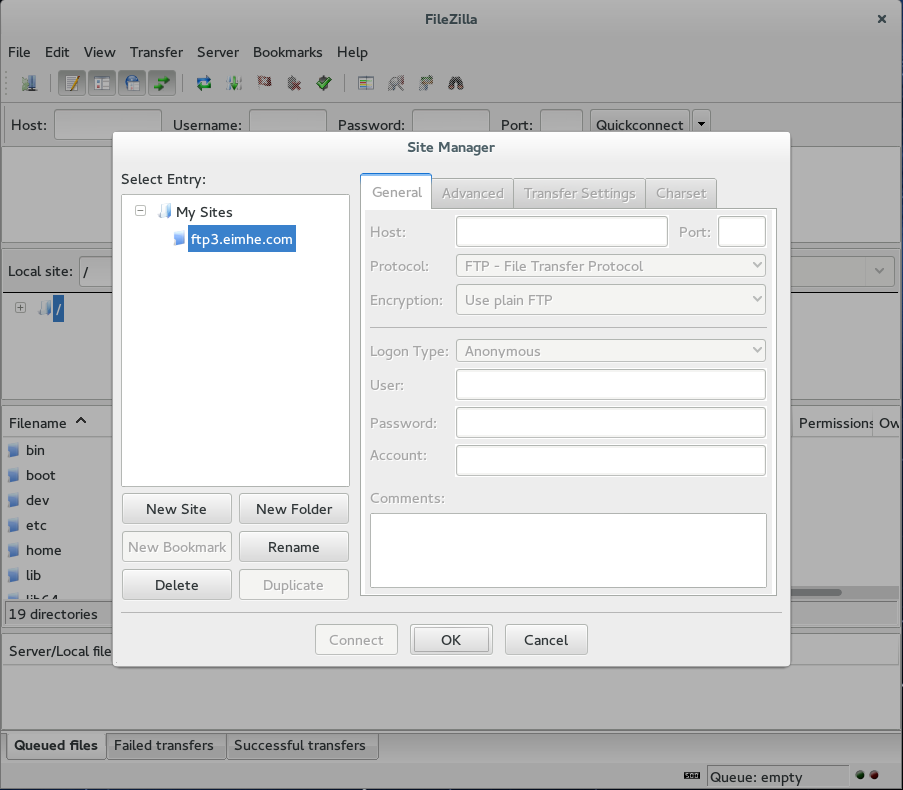Open the Help menu
903x790 pixels.
point(352,52)
